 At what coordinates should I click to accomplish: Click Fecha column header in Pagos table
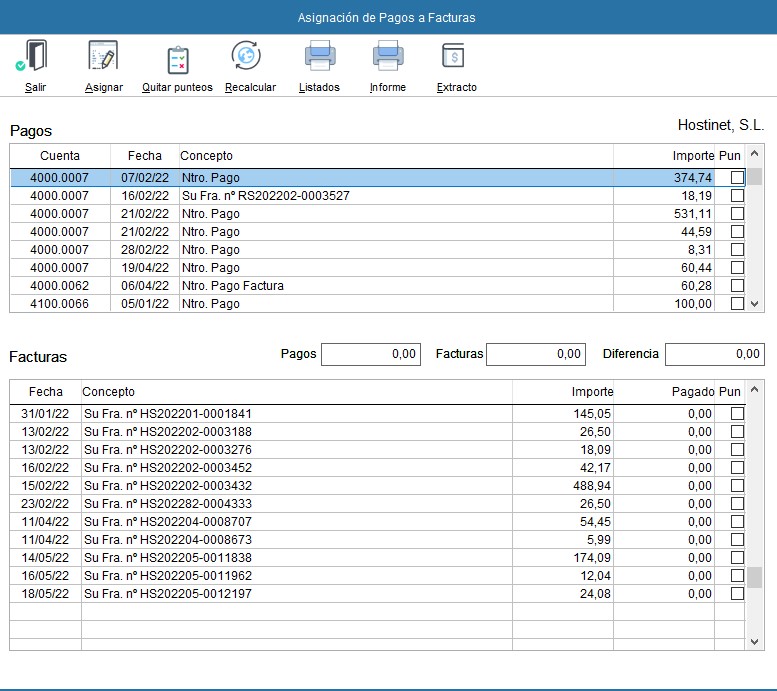click(144, 156)
